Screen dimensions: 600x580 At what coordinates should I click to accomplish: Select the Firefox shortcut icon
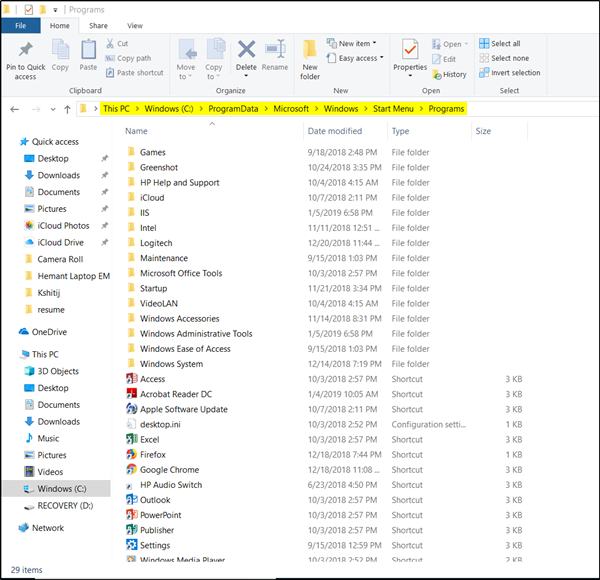pyautogui.click(x=132, y=454)
